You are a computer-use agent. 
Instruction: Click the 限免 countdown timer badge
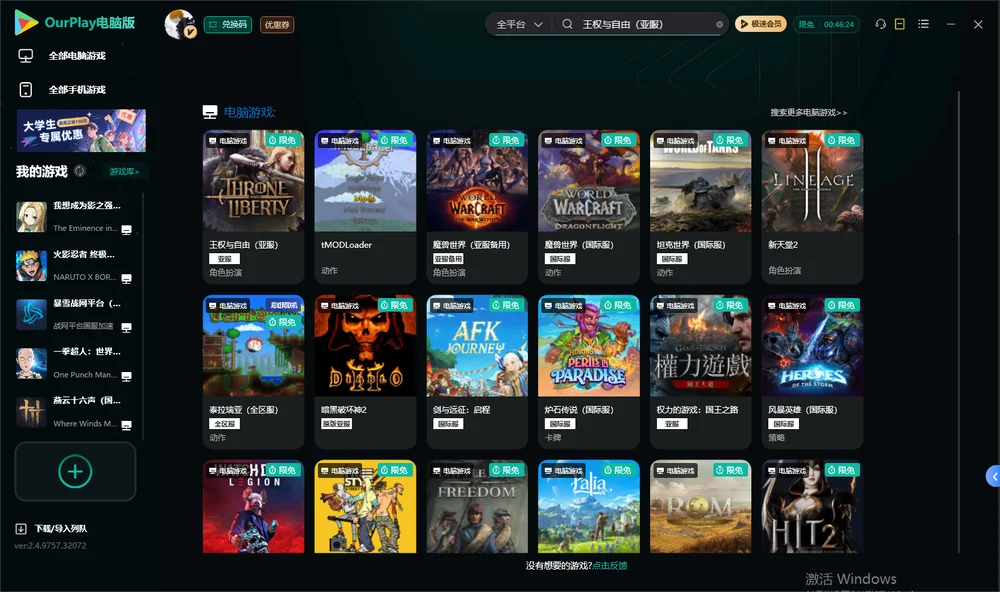tap(827, 24)
